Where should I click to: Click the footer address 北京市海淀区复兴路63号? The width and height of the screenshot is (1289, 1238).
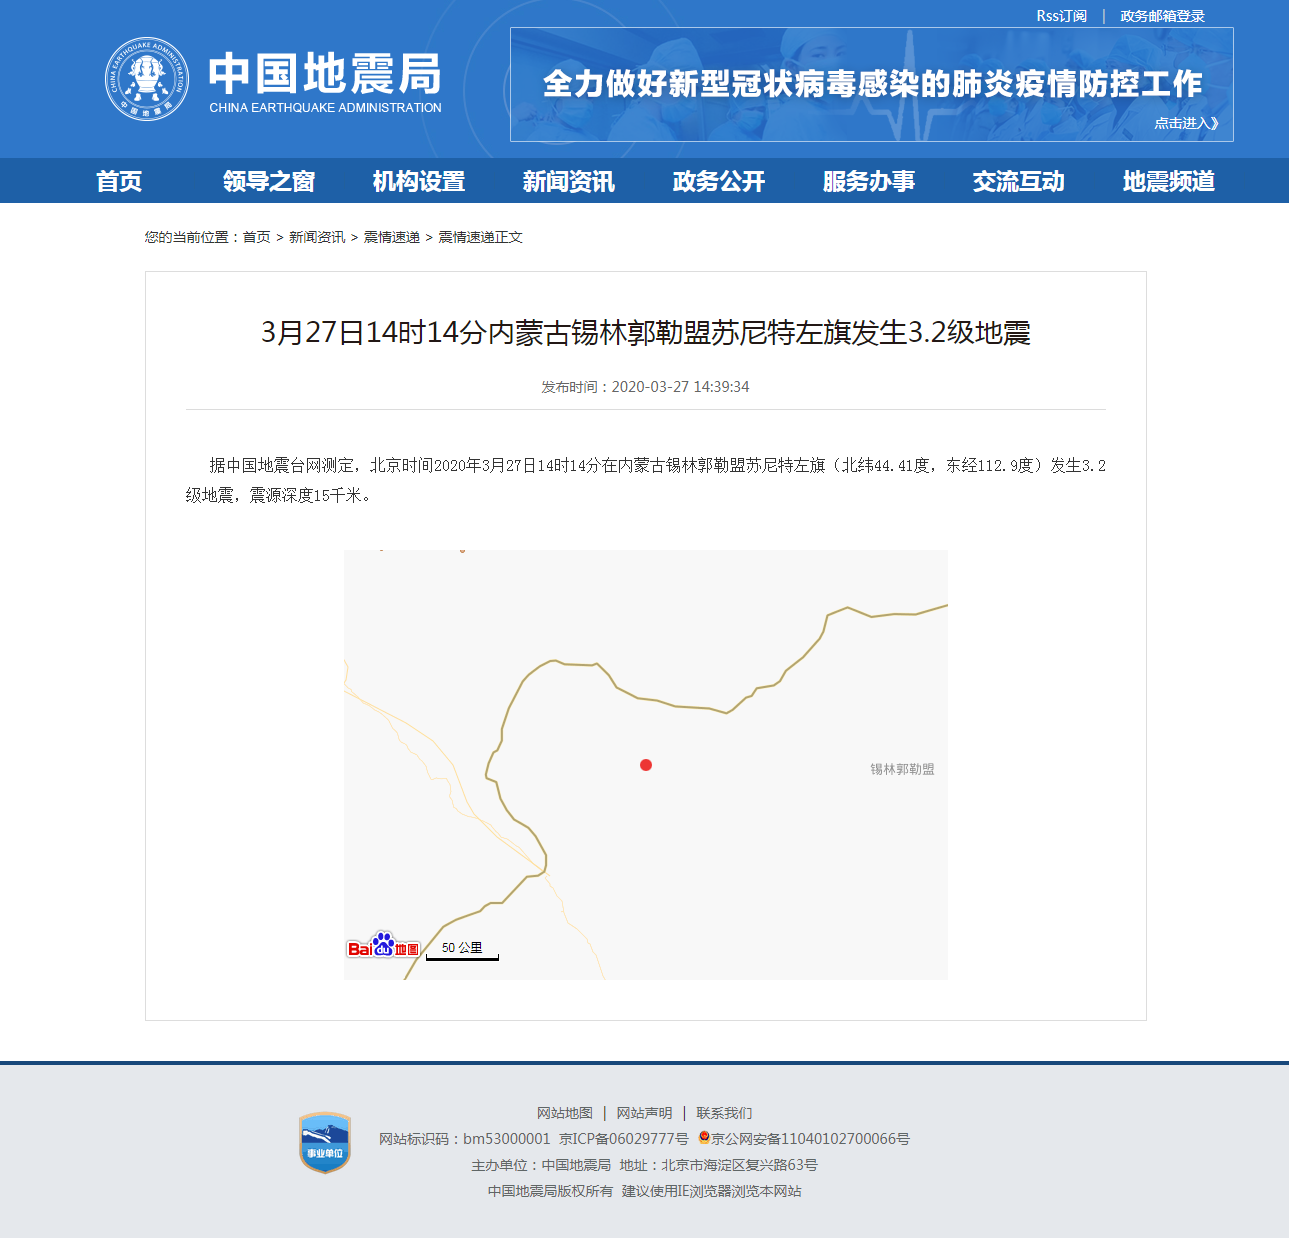[x=740, y=1165]
